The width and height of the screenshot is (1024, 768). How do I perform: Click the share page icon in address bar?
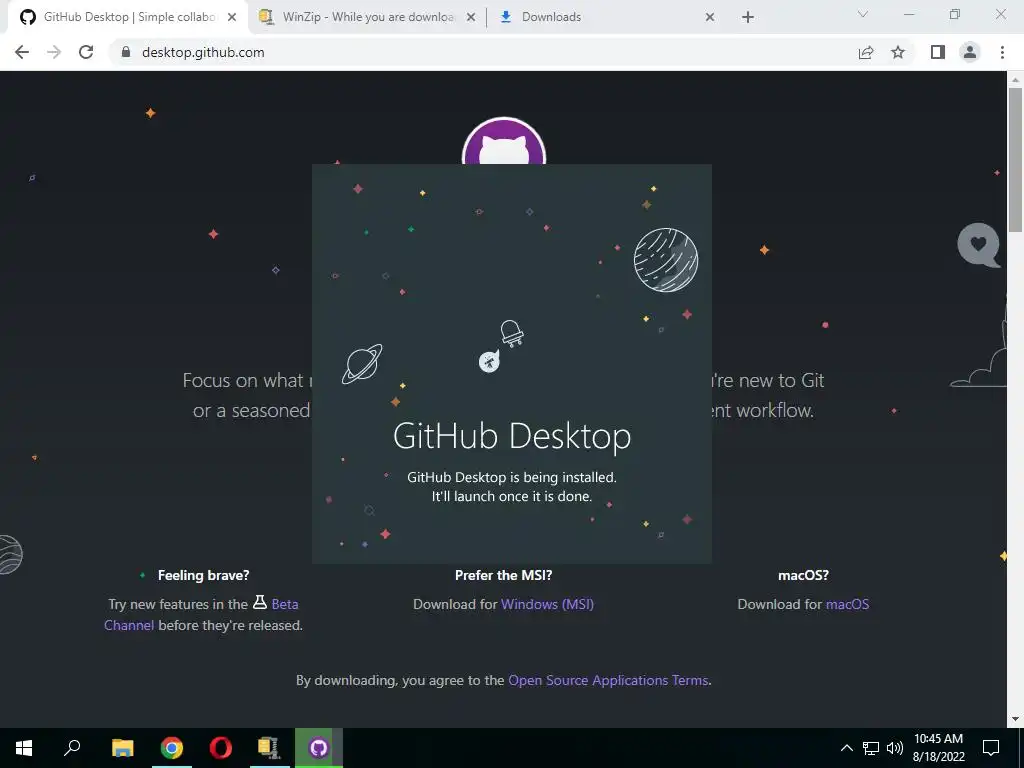click(866, 52)
